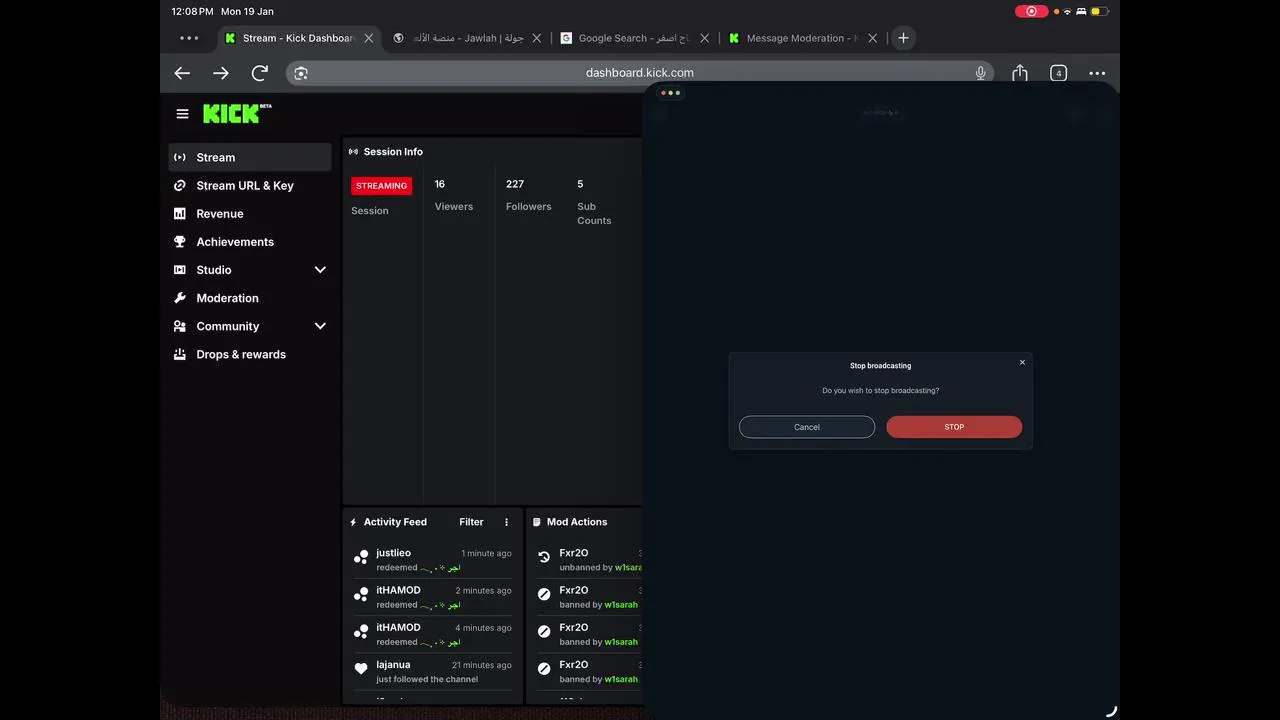
Task: Click the Mod Actions panel icon
Action: [536, 522]
